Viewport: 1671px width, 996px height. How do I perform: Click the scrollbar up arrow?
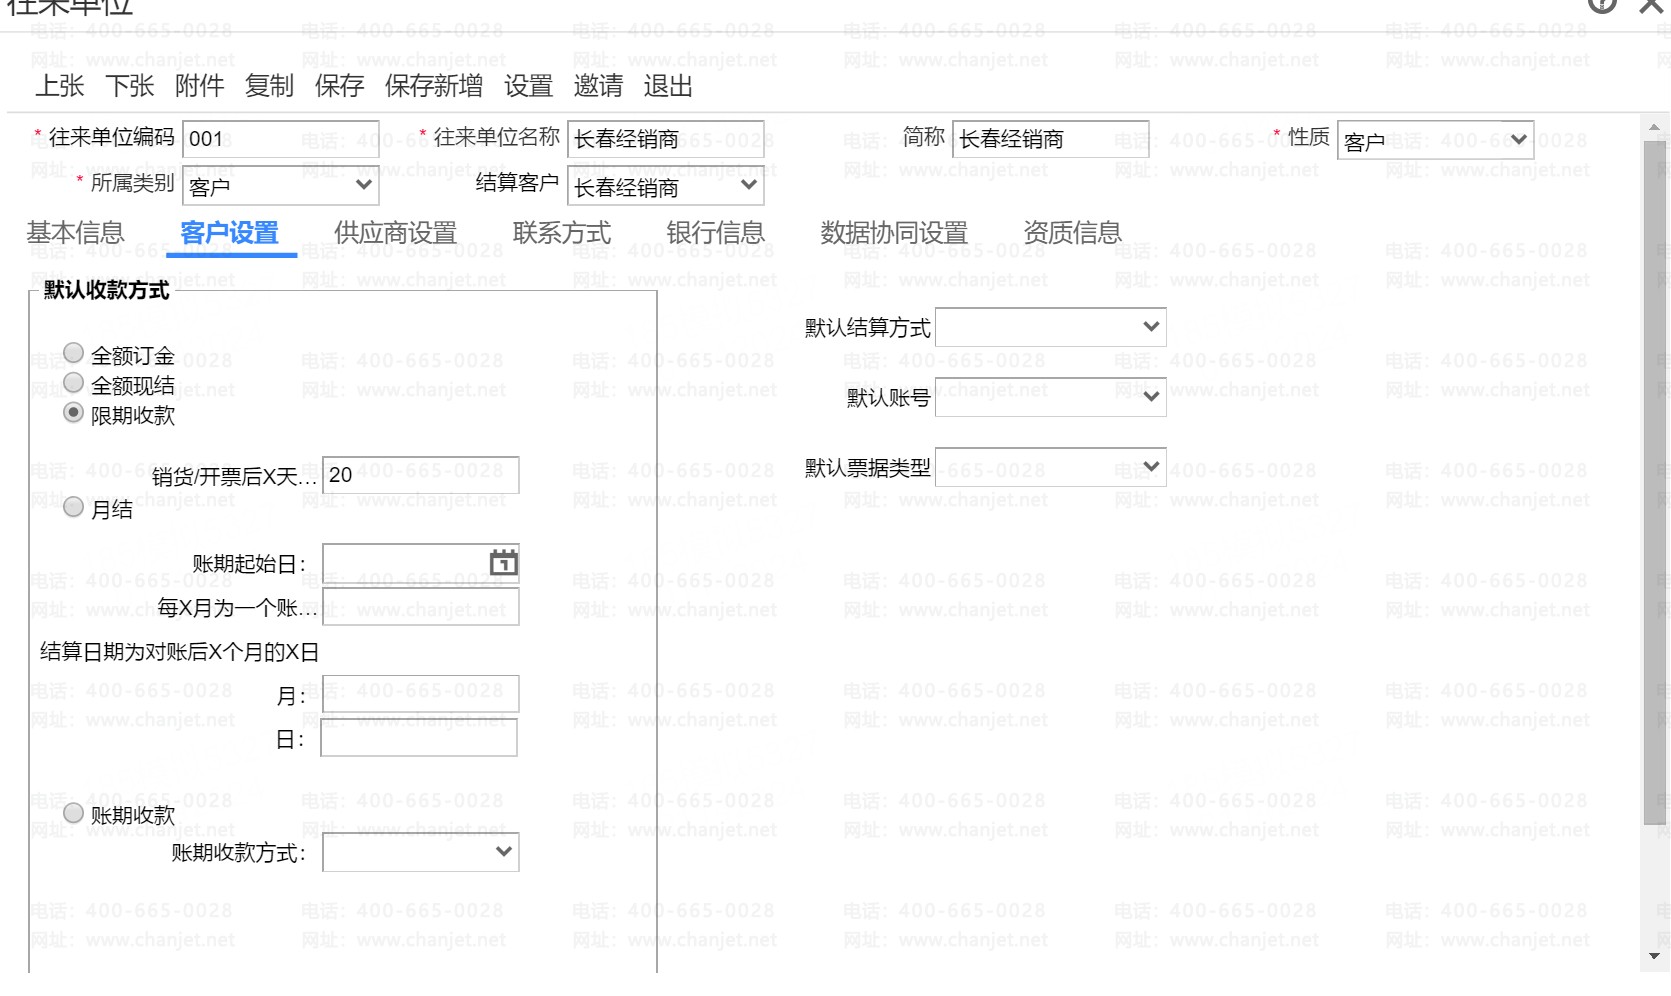pos(1655,127)
